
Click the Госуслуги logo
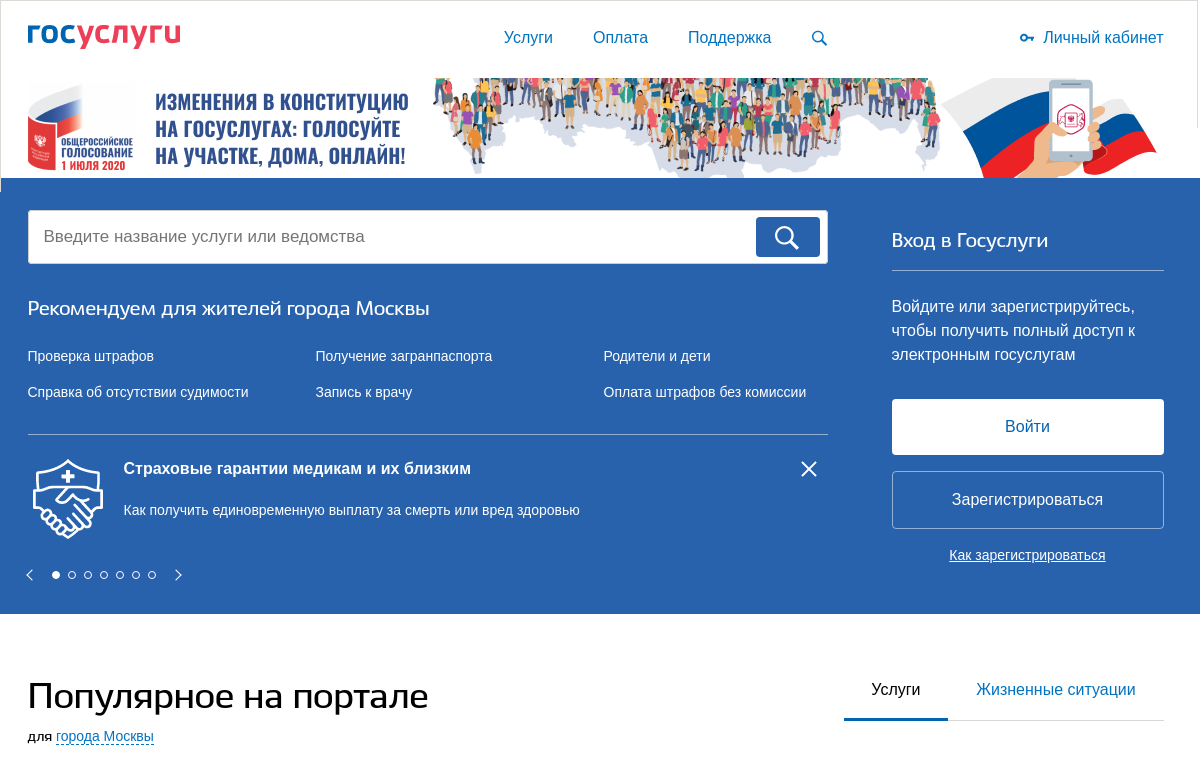104,36
